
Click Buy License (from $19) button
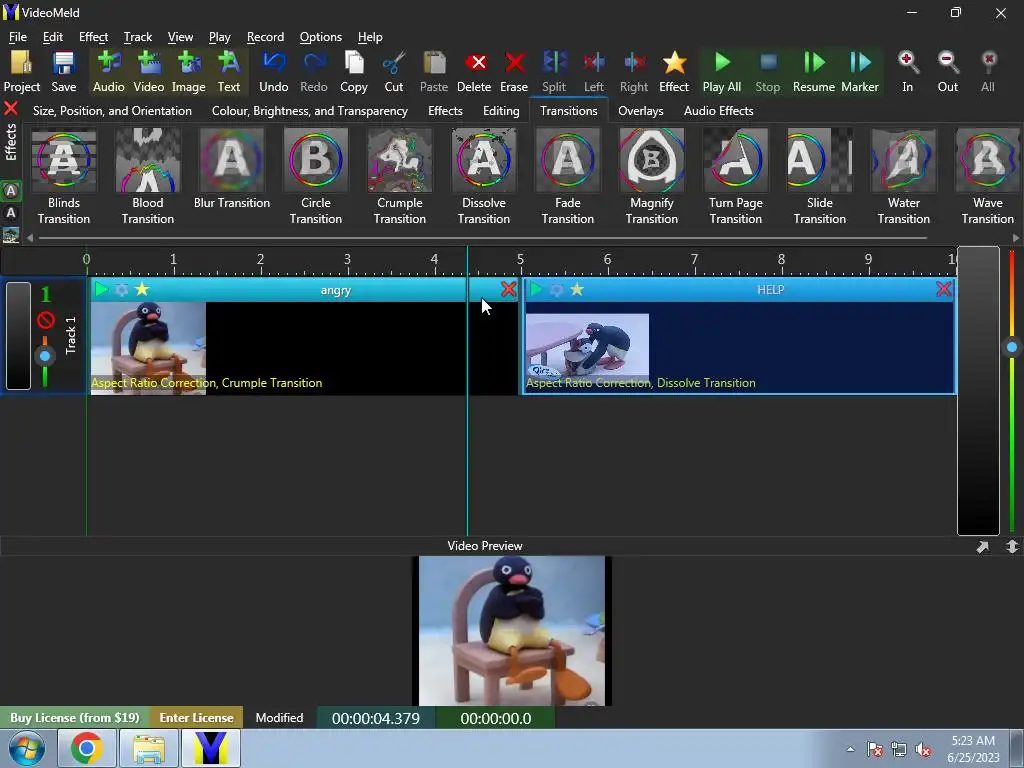coord(74,718)
